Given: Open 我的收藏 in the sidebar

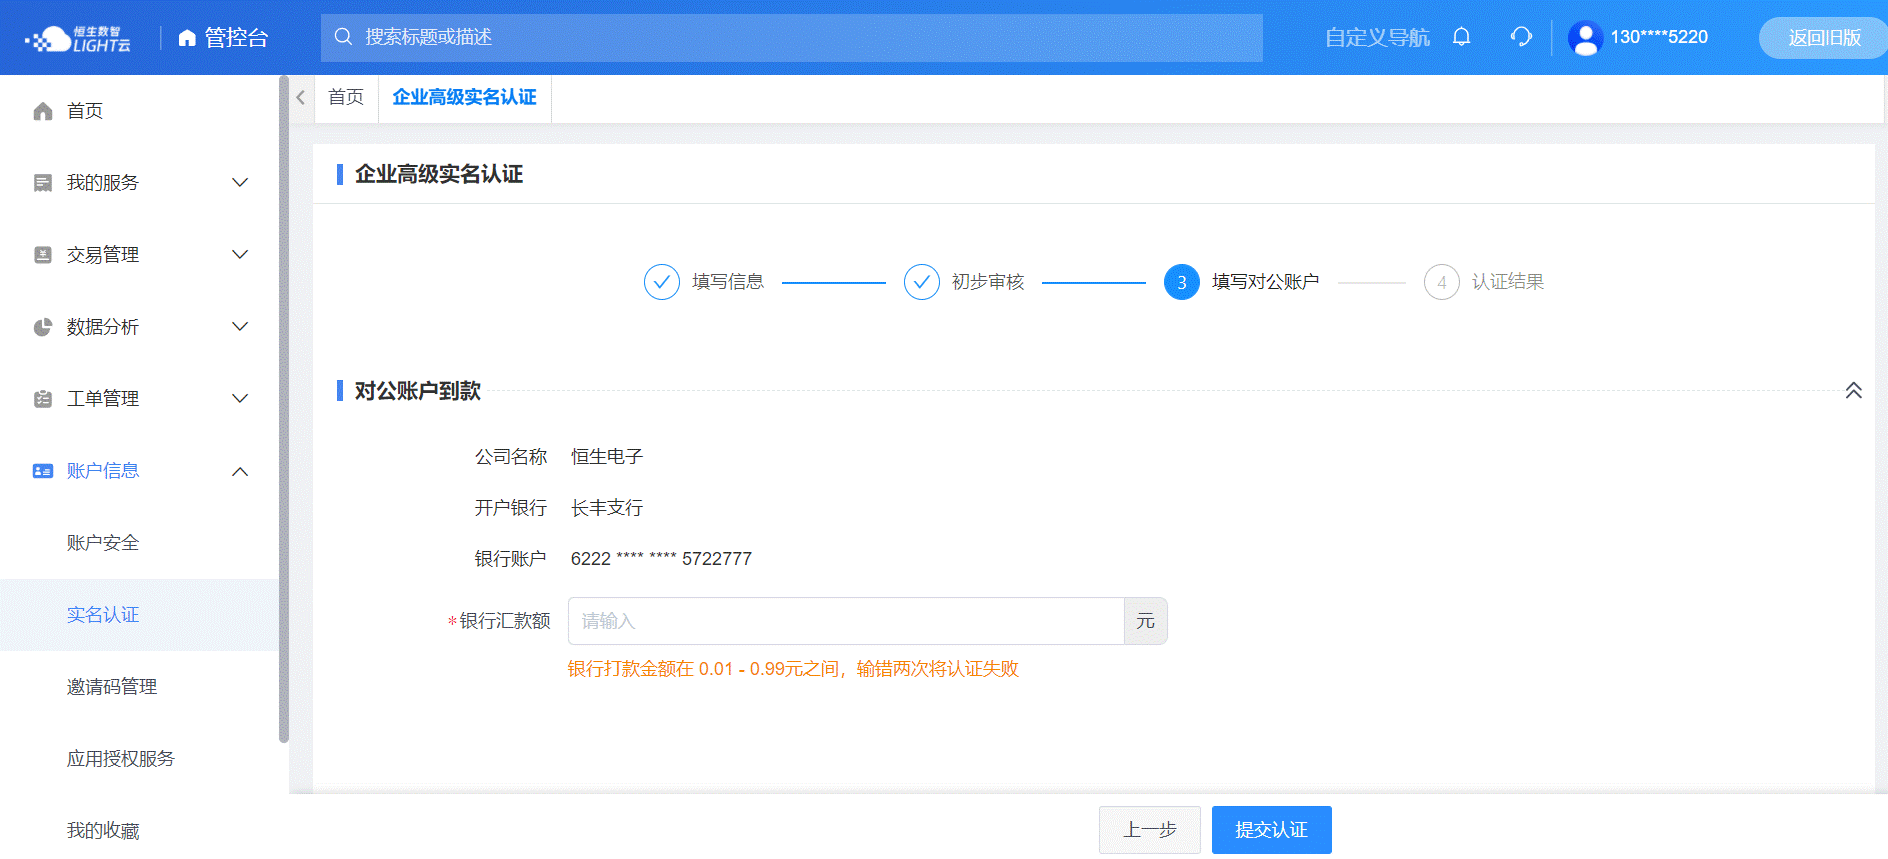Looking at the screenshot, I should click(140, 831).
